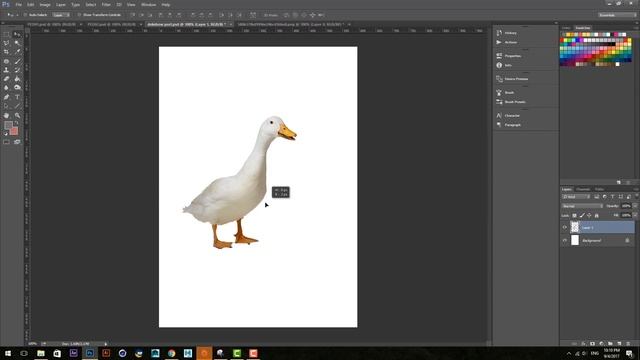Viewport: 640px width, 360px height.
Task: Select the Spot Healing Brush tool
Action: pos(6,61)
